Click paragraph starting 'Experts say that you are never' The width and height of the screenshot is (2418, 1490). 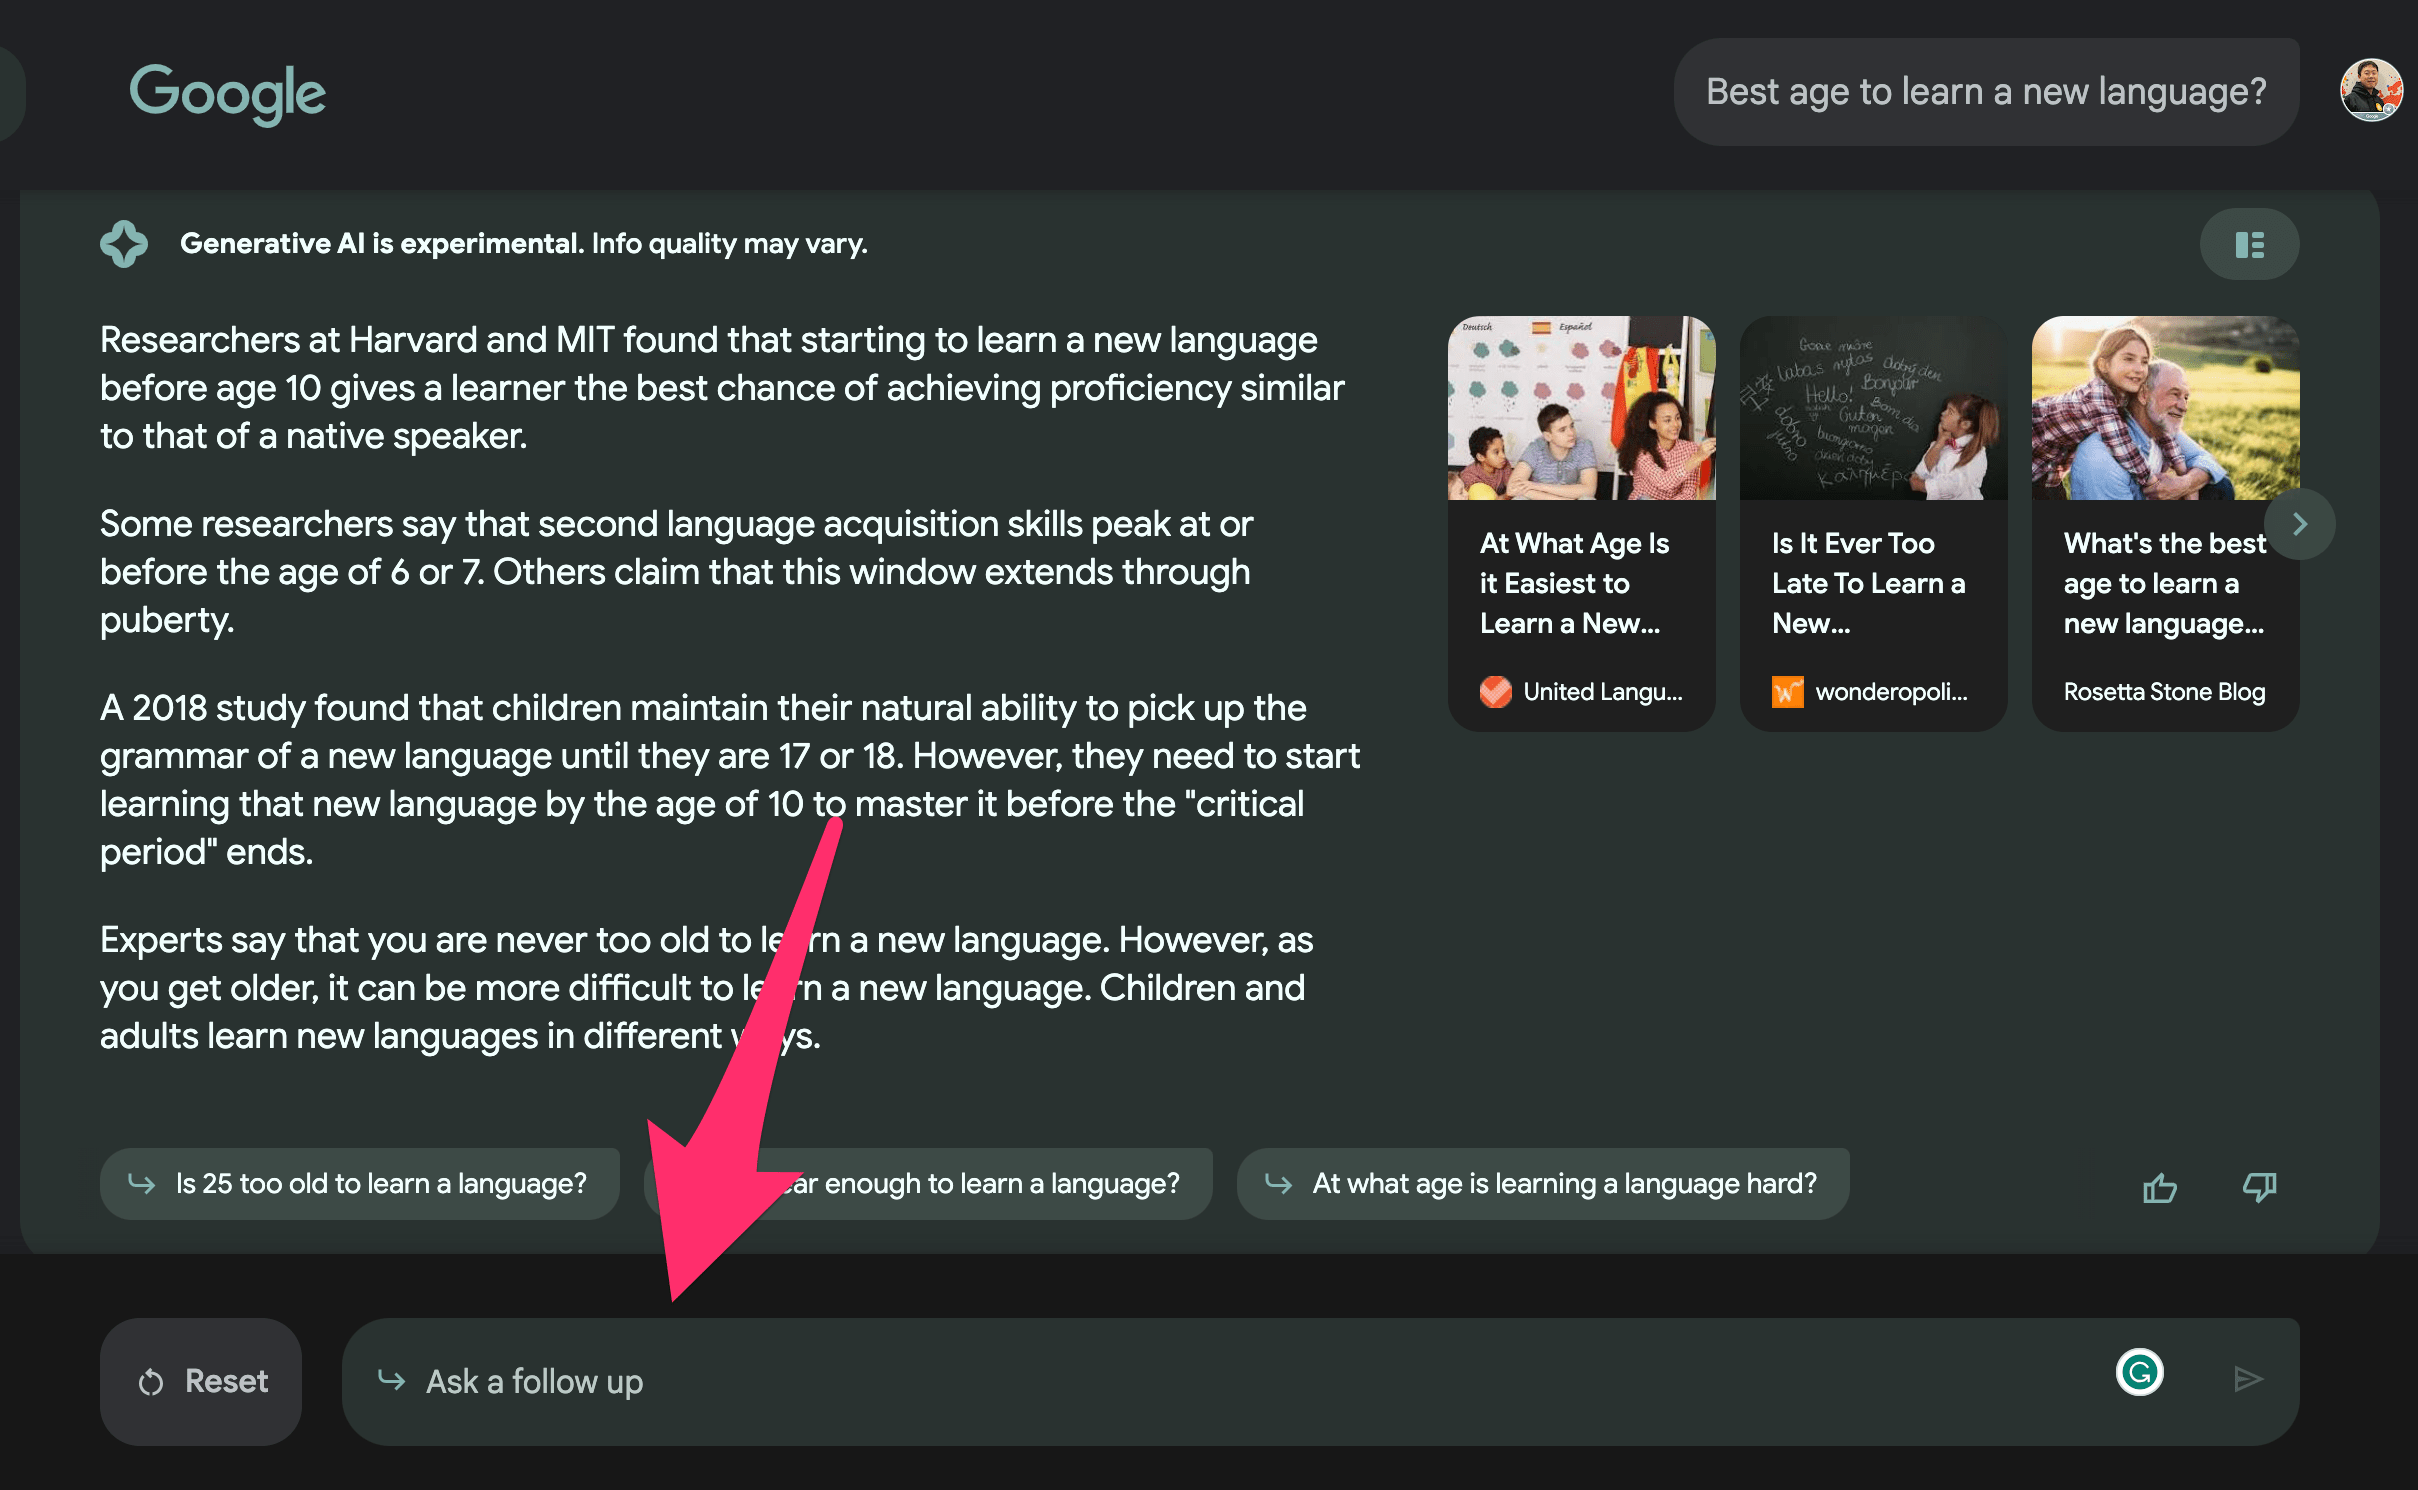tap(706, 988)
